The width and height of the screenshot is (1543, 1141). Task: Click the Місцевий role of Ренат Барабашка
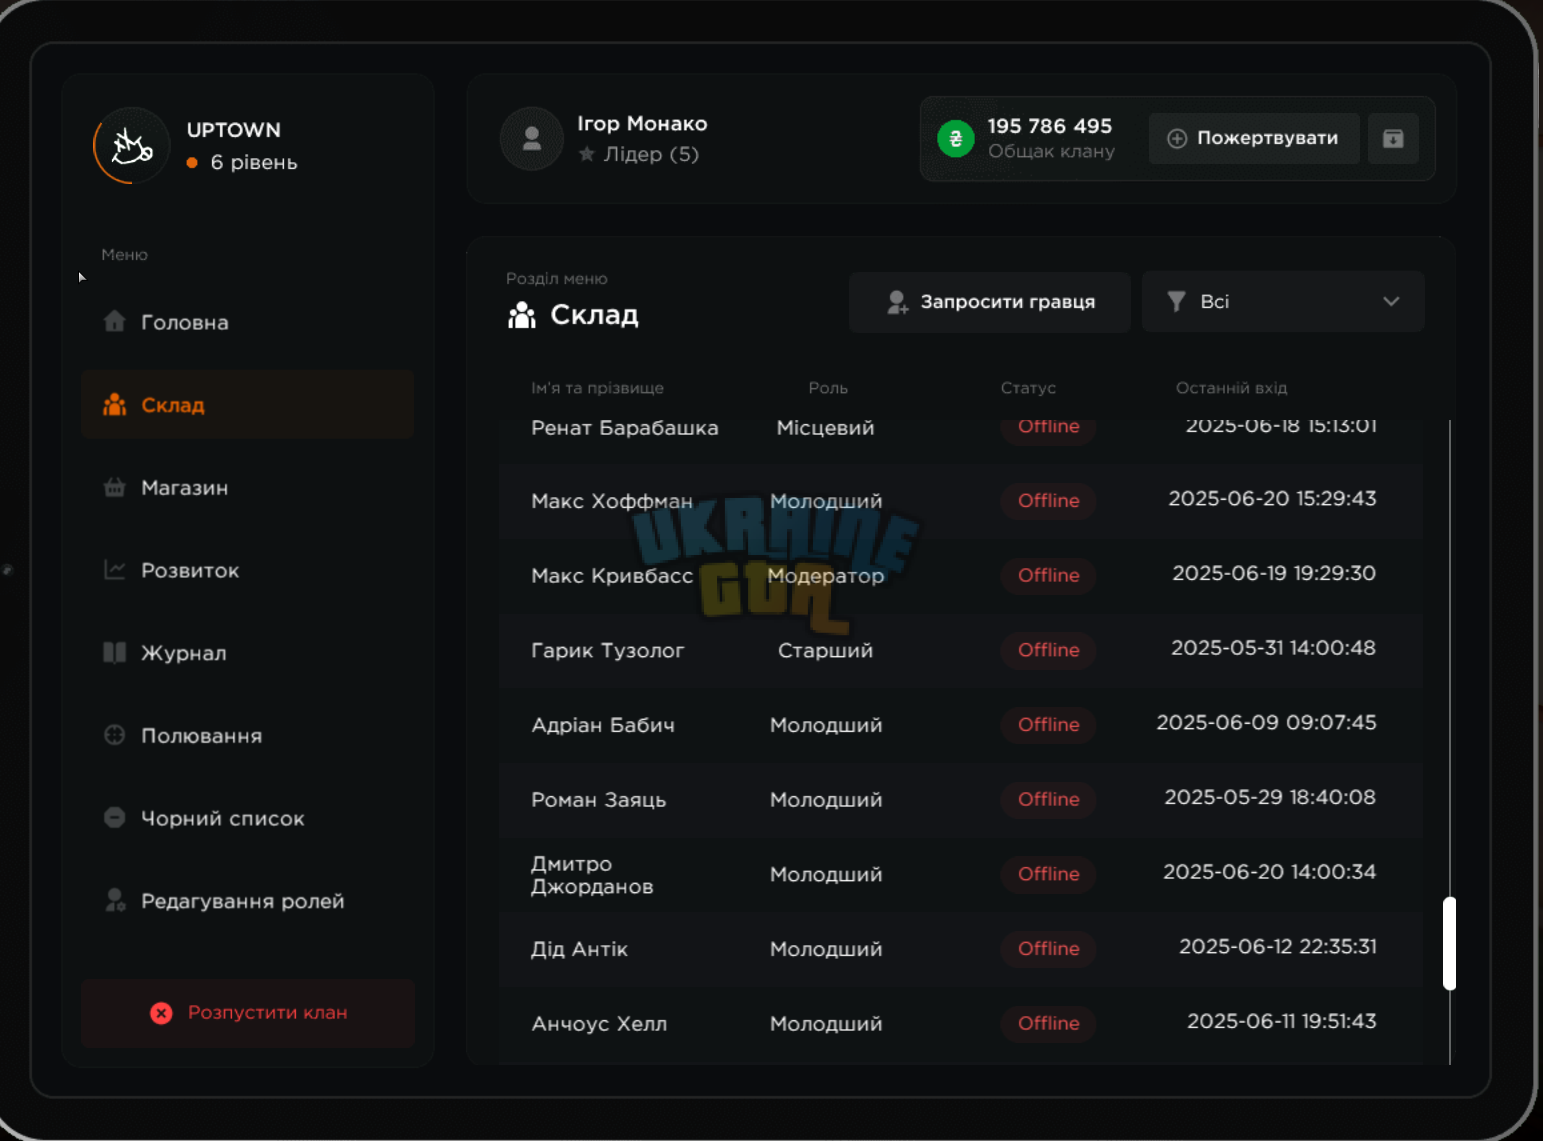point(826,428)
